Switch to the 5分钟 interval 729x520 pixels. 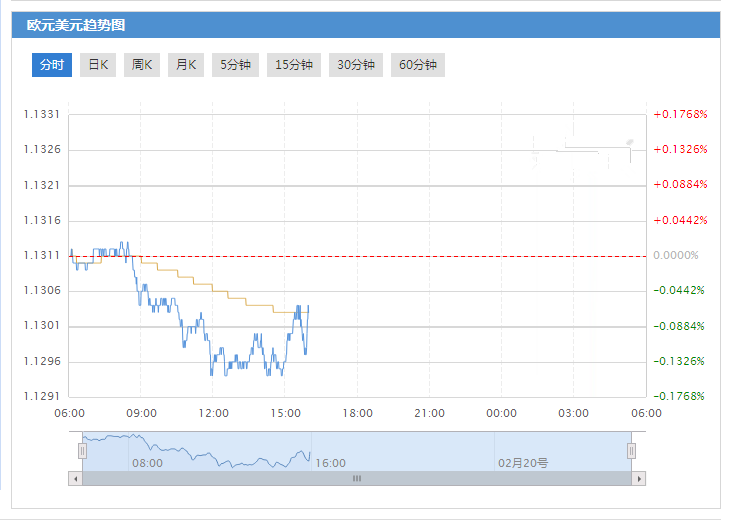235,65
